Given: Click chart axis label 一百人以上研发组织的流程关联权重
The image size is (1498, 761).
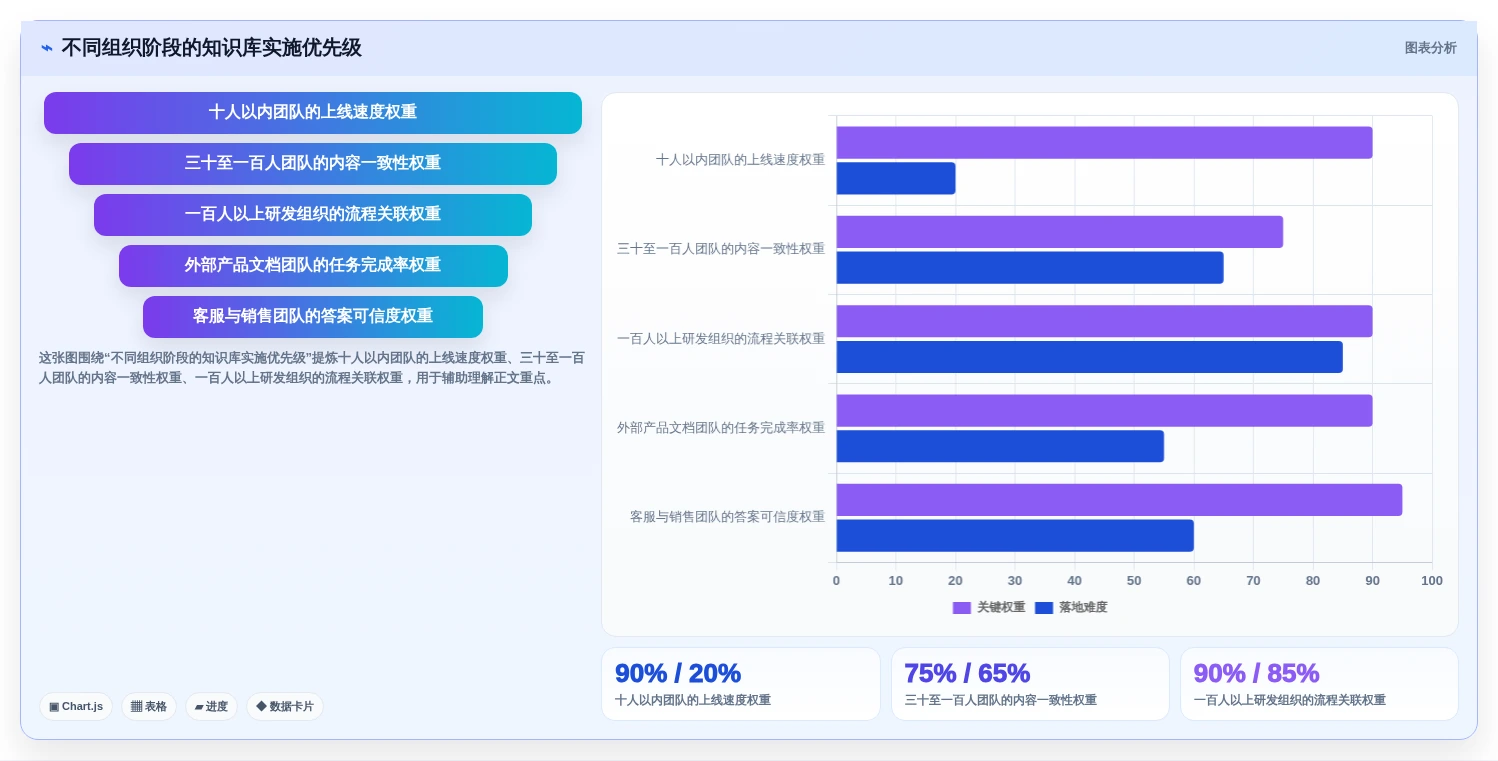Looking at the screenshot, I should pos(721,339).
